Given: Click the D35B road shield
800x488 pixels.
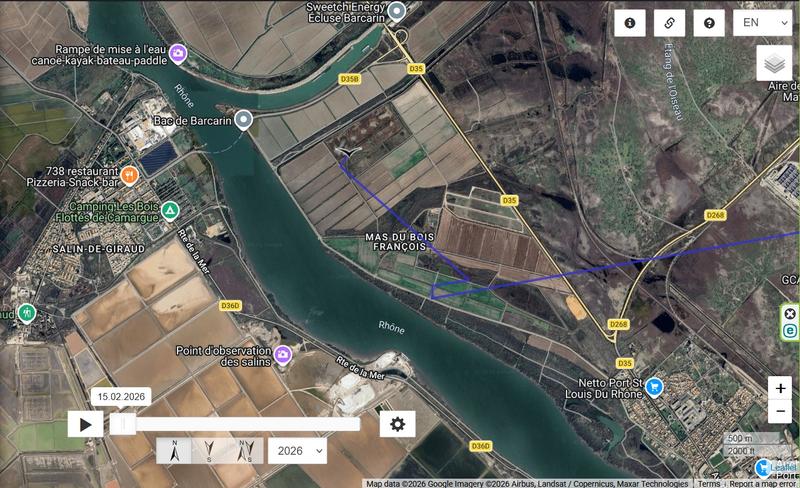Looking at the screenshot, I should (x=349, y=79).
